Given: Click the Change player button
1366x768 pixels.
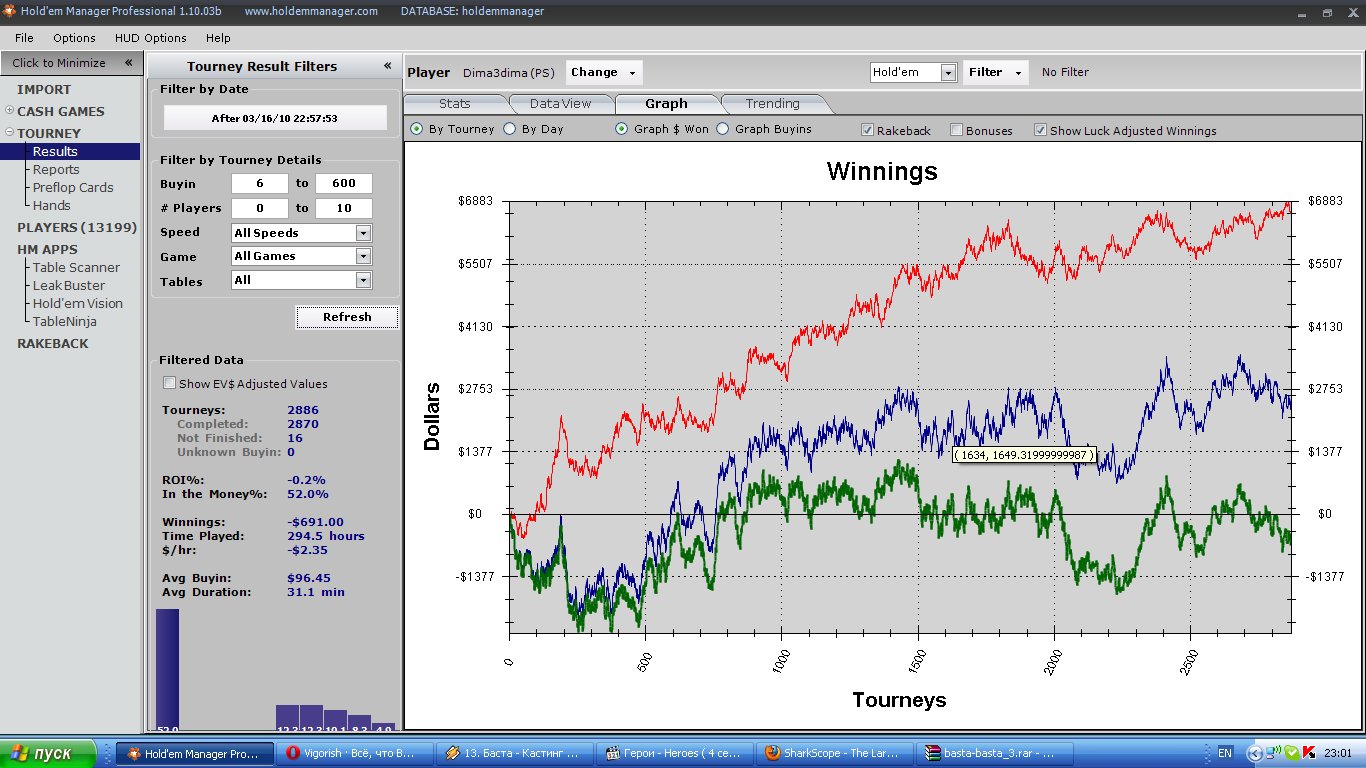Looking at the screenshot, I should [603, 72].
